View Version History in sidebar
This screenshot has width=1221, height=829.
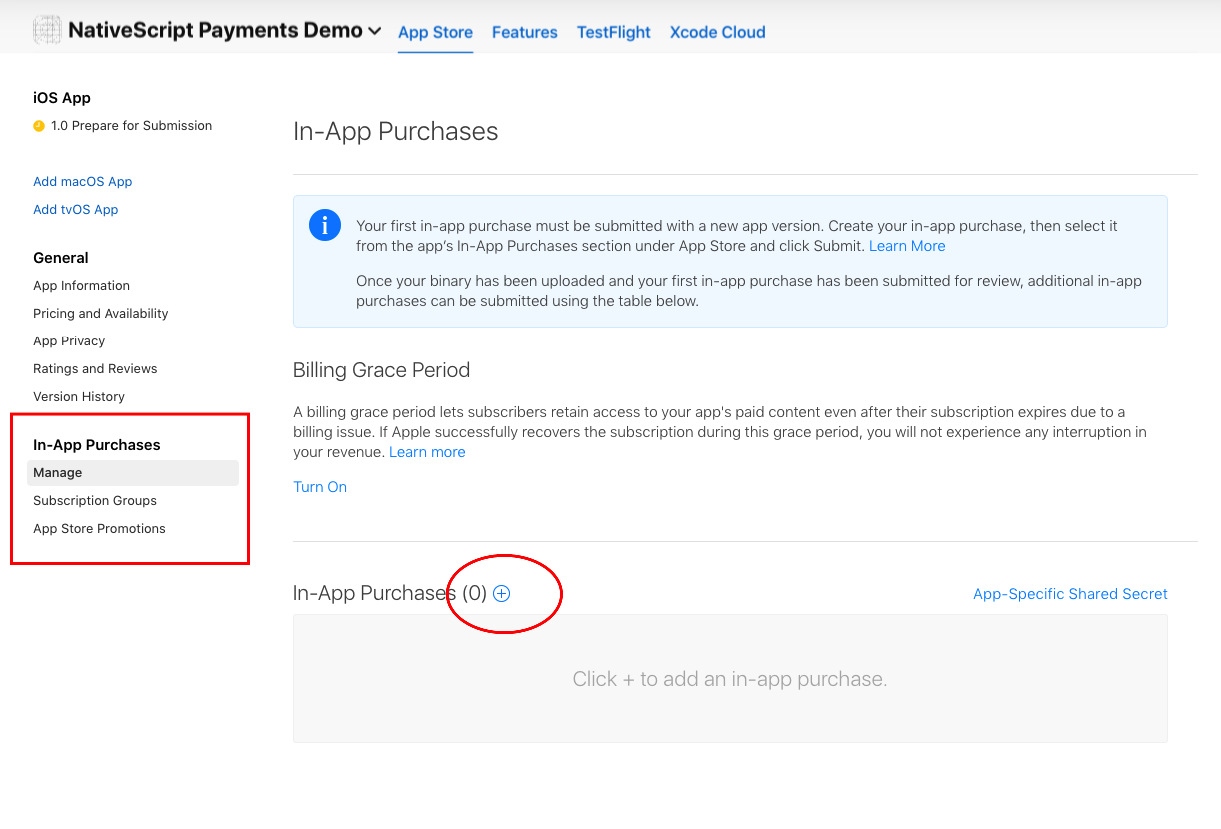79,397
